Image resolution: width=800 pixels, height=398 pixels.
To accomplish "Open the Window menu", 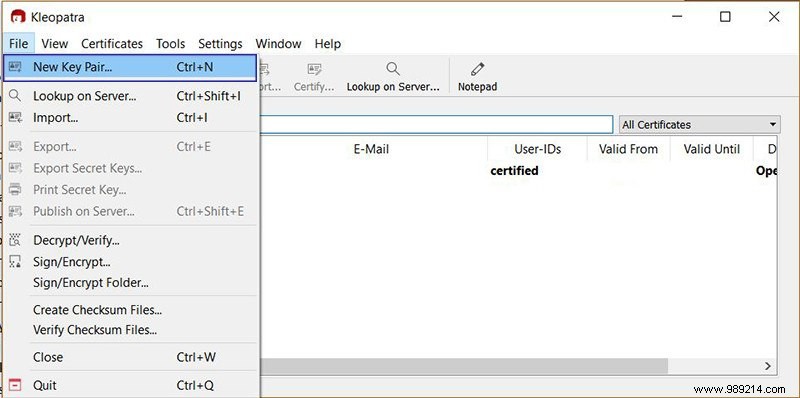I will [x=278, y=44].
